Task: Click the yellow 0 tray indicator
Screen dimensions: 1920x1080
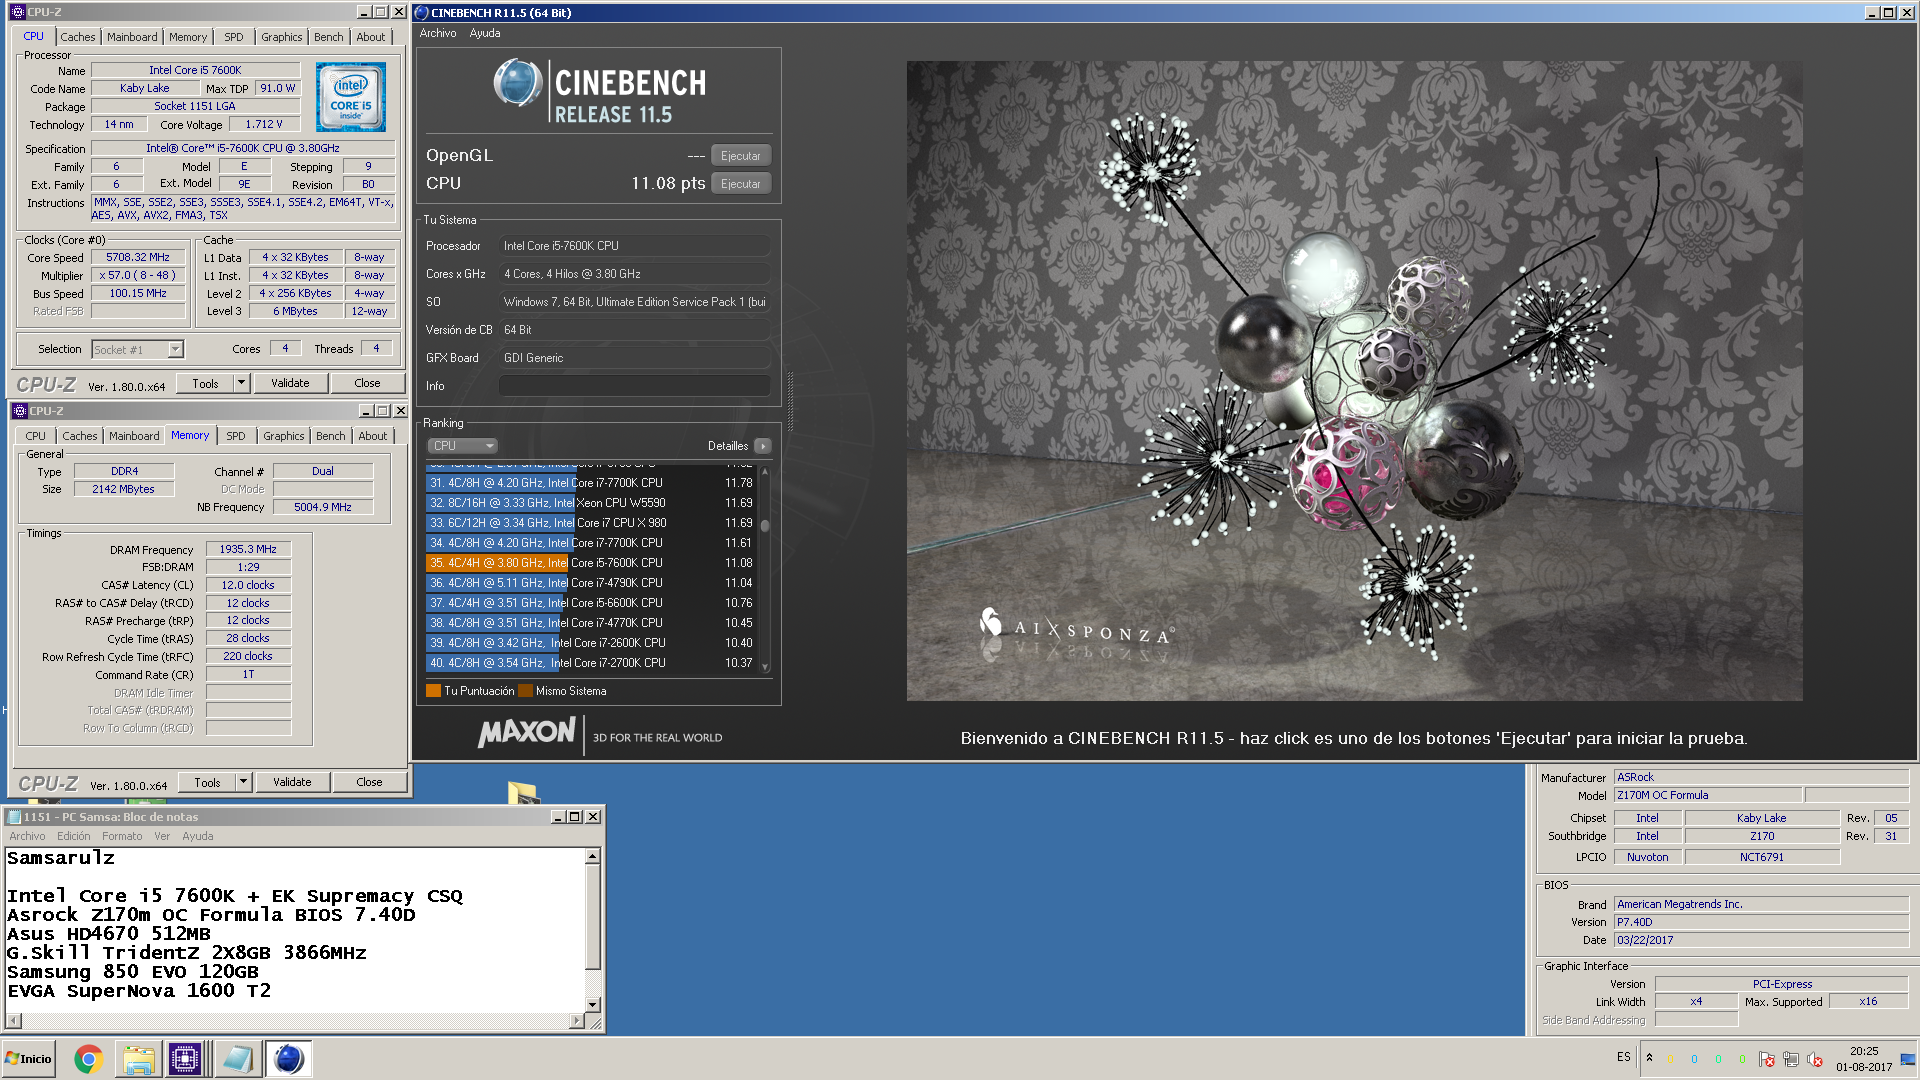Action: pyautogui.click(x=1670, y=1059)
